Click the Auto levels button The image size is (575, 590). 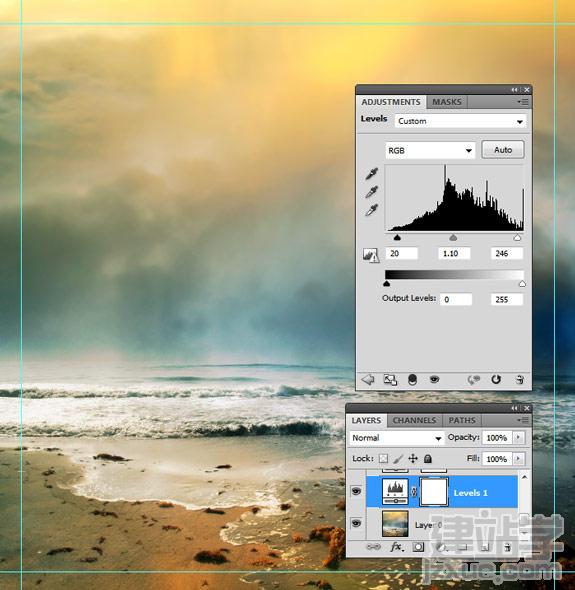(503, 150)
